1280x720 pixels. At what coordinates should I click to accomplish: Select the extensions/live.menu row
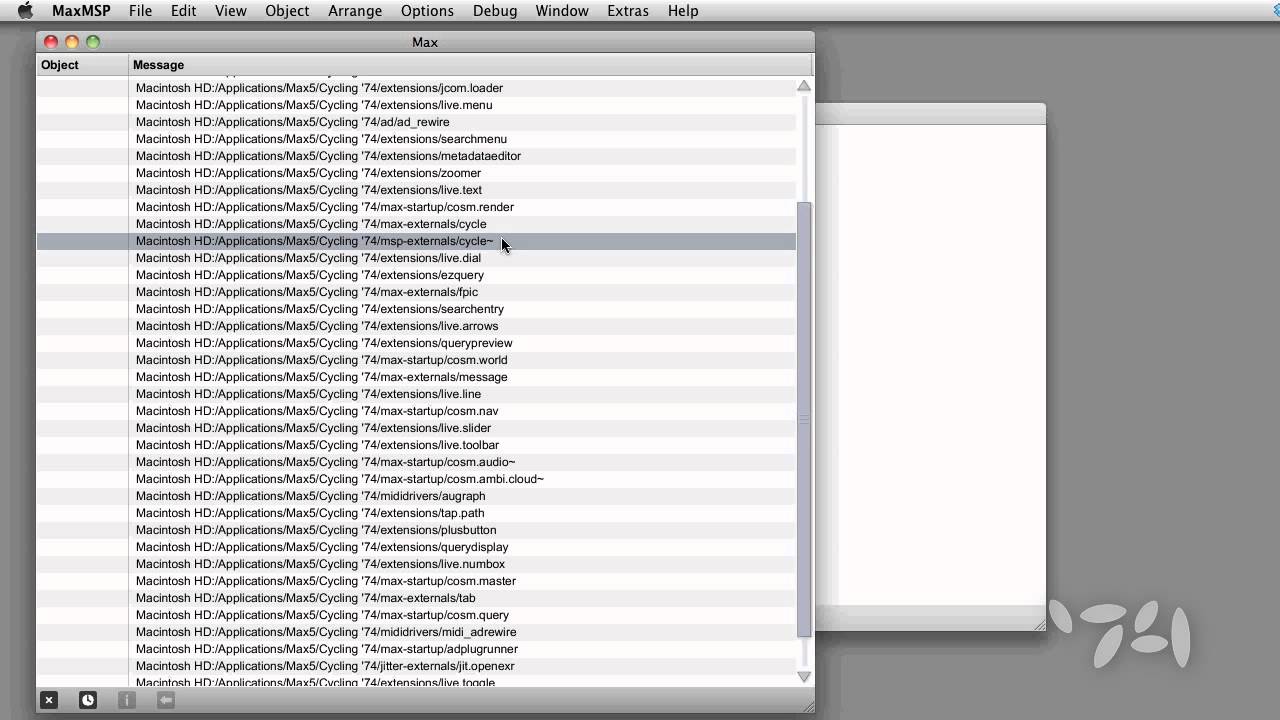tap(416, 105)
